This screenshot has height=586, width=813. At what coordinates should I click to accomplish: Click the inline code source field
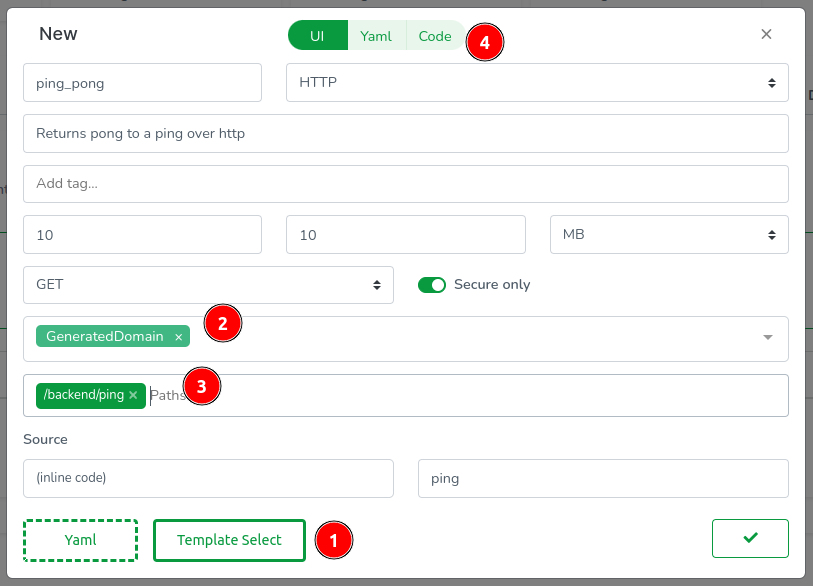pos(208,478)
